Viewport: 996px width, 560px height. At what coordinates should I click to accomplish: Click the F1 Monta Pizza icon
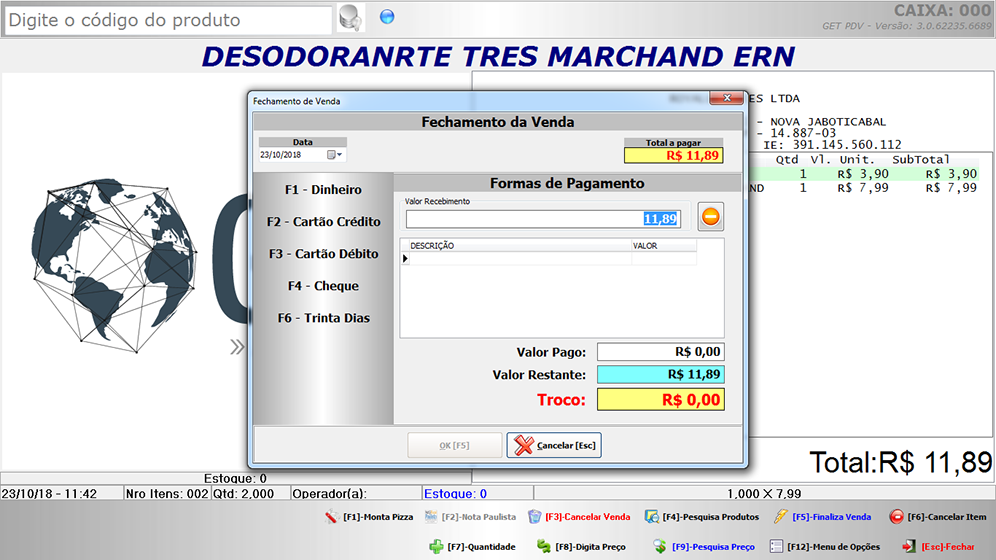click(x=332, y=517)
